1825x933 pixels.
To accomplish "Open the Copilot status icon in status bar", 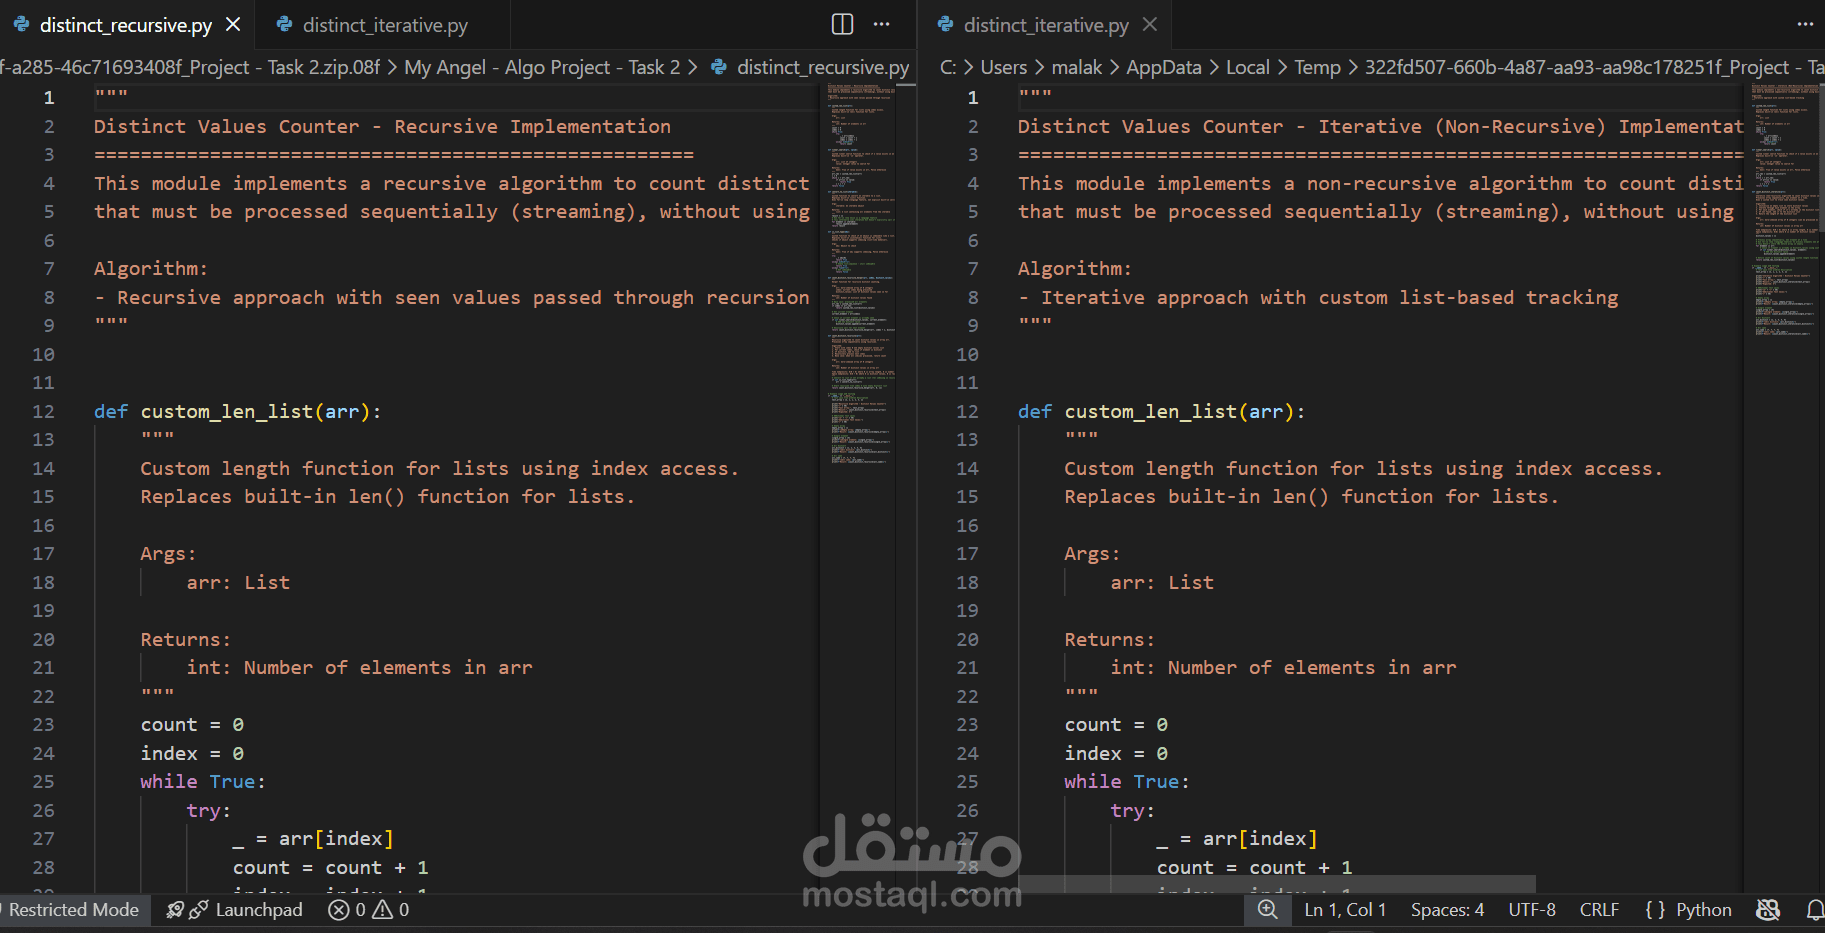I will click(x=1768, y=909).
